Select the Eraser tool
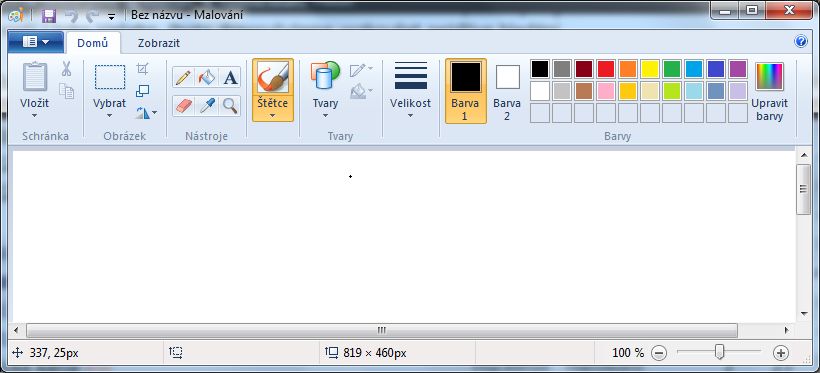Screen dimensions: 820x373 coord(183,106)
